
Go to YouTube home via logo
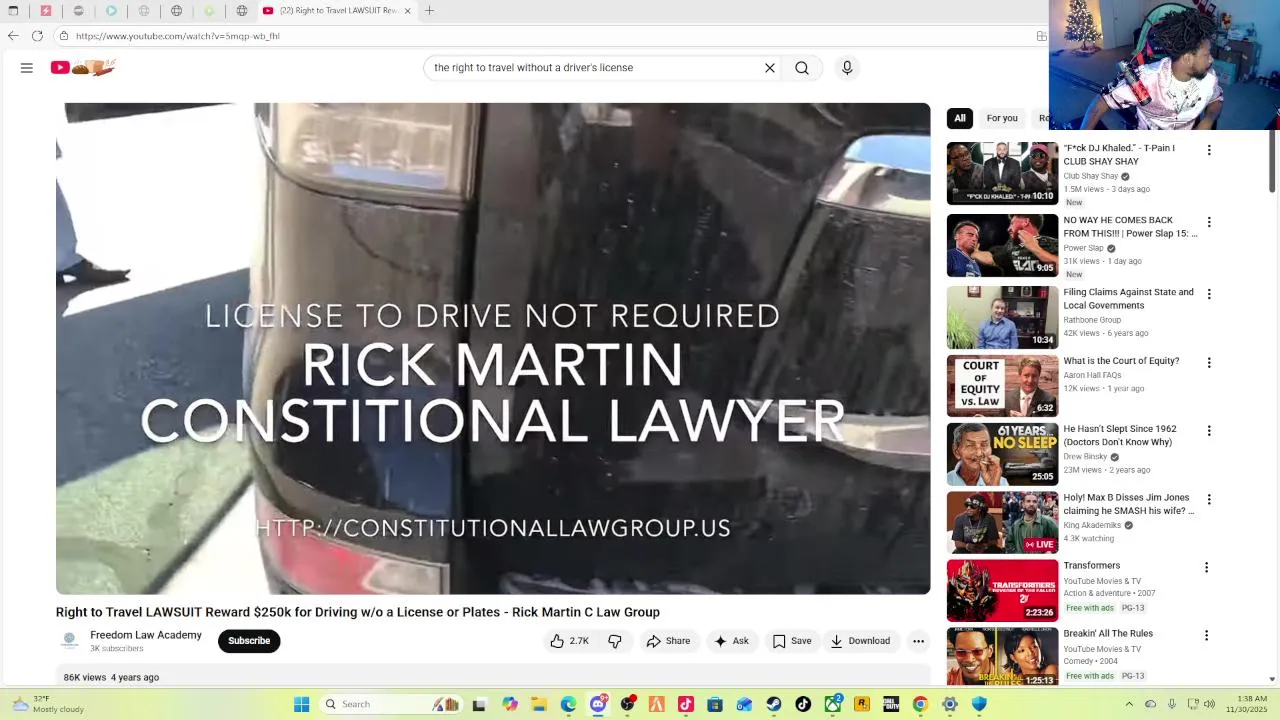(x=84, y=67)
